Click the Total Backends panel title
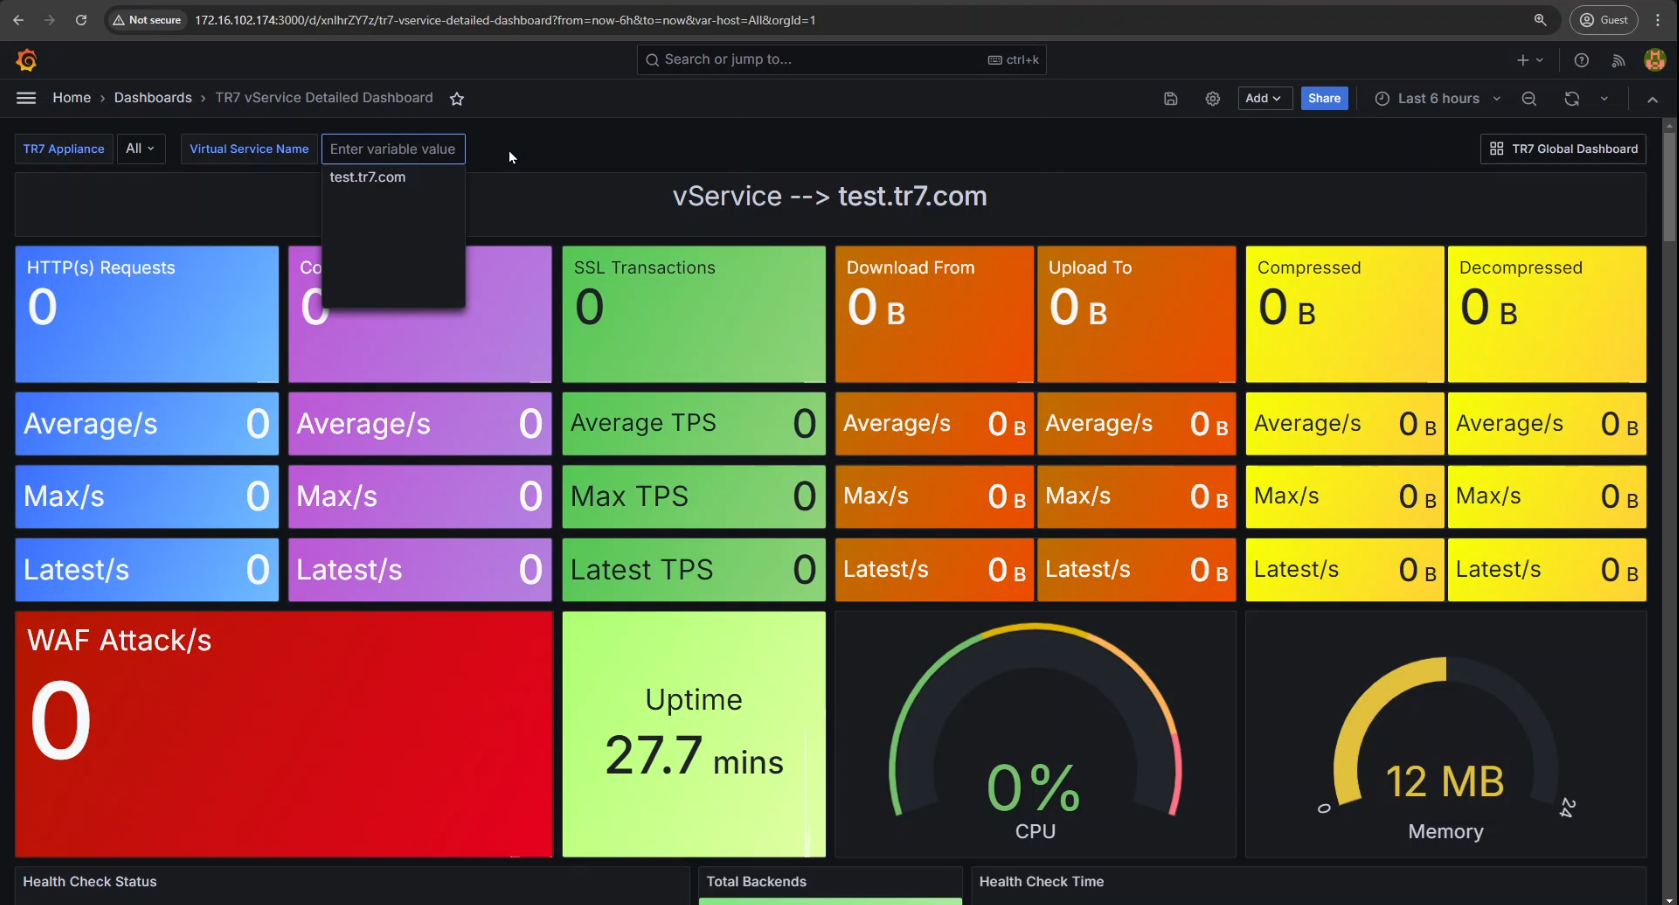The image size is (1679, 905). [756, 882]
